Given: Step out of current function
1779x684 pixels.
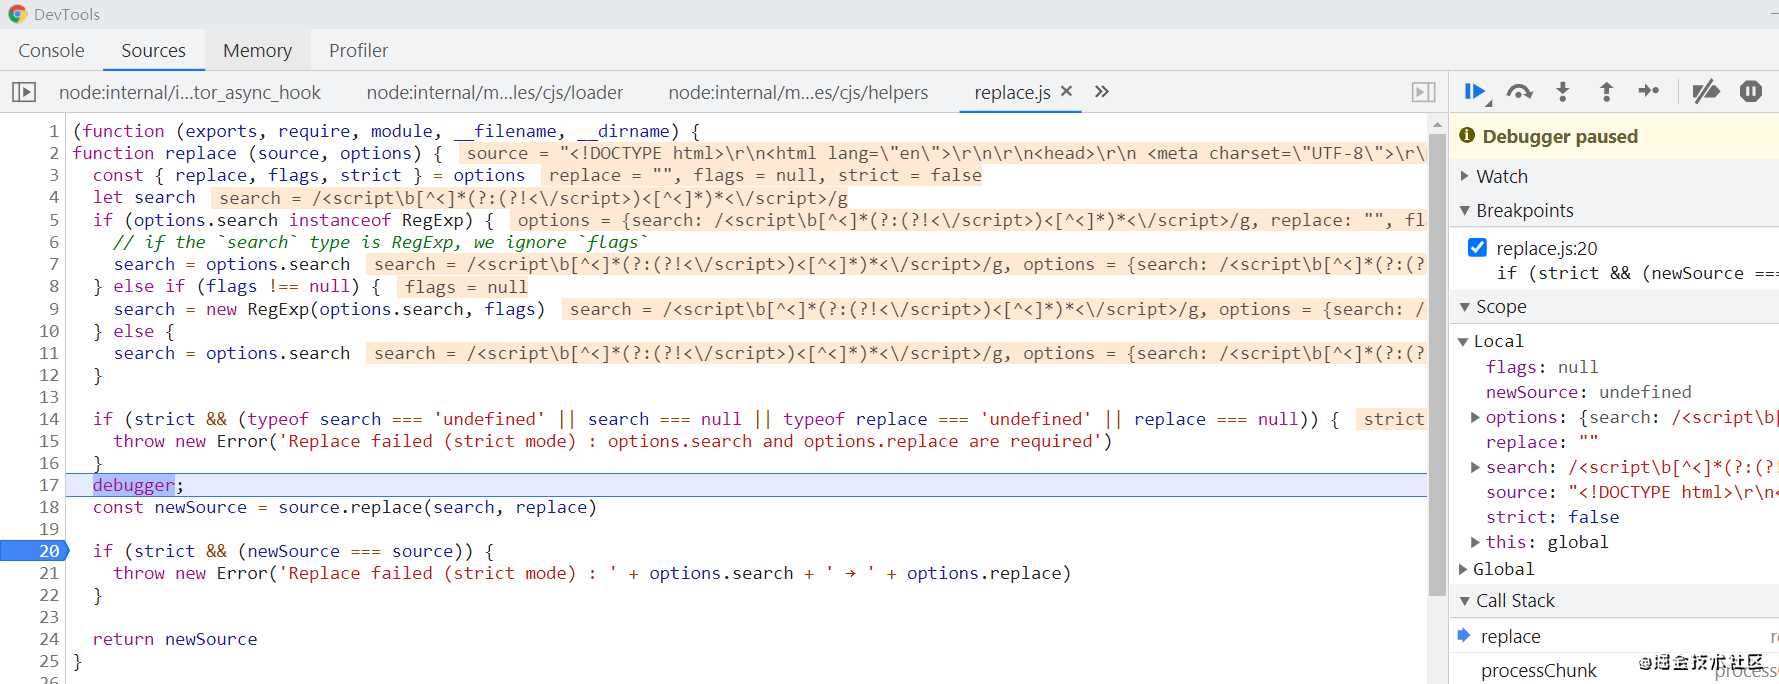Looking at the screenshot, I should pyautogui.click(x=1606, y=92).
